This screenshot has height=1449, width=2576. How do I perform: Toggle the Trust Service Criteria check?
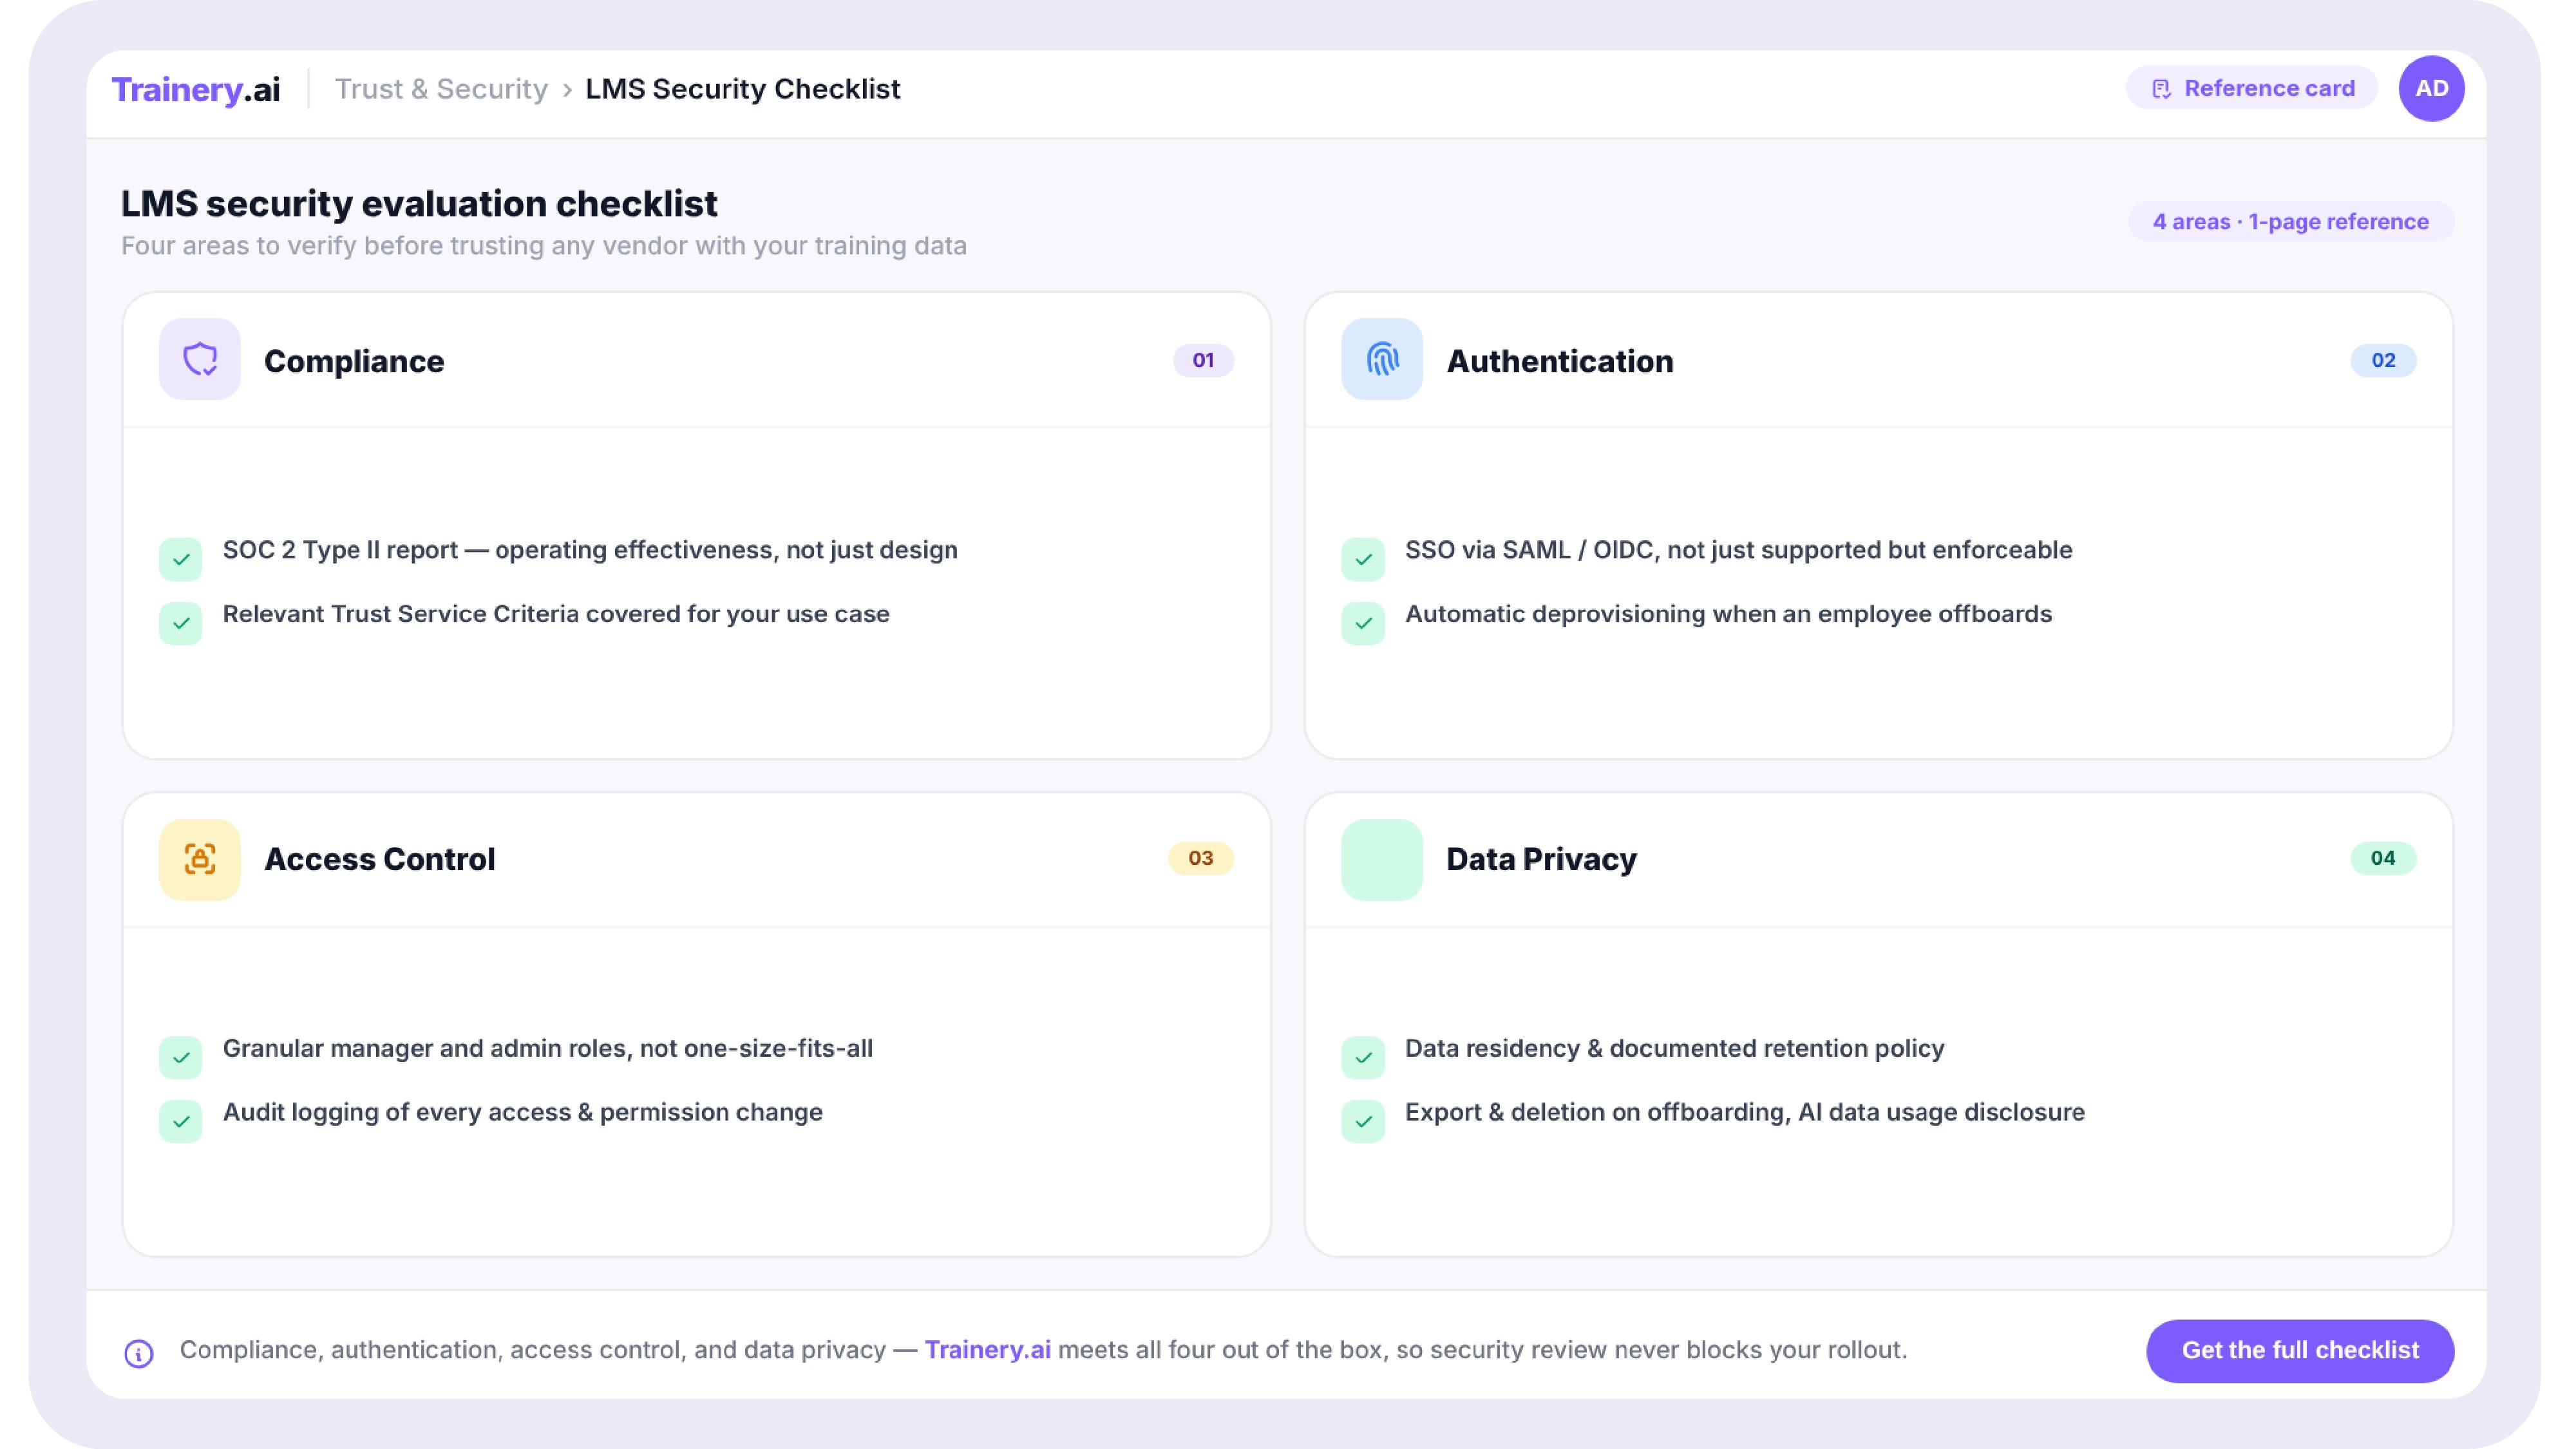[x=181, y=623]
